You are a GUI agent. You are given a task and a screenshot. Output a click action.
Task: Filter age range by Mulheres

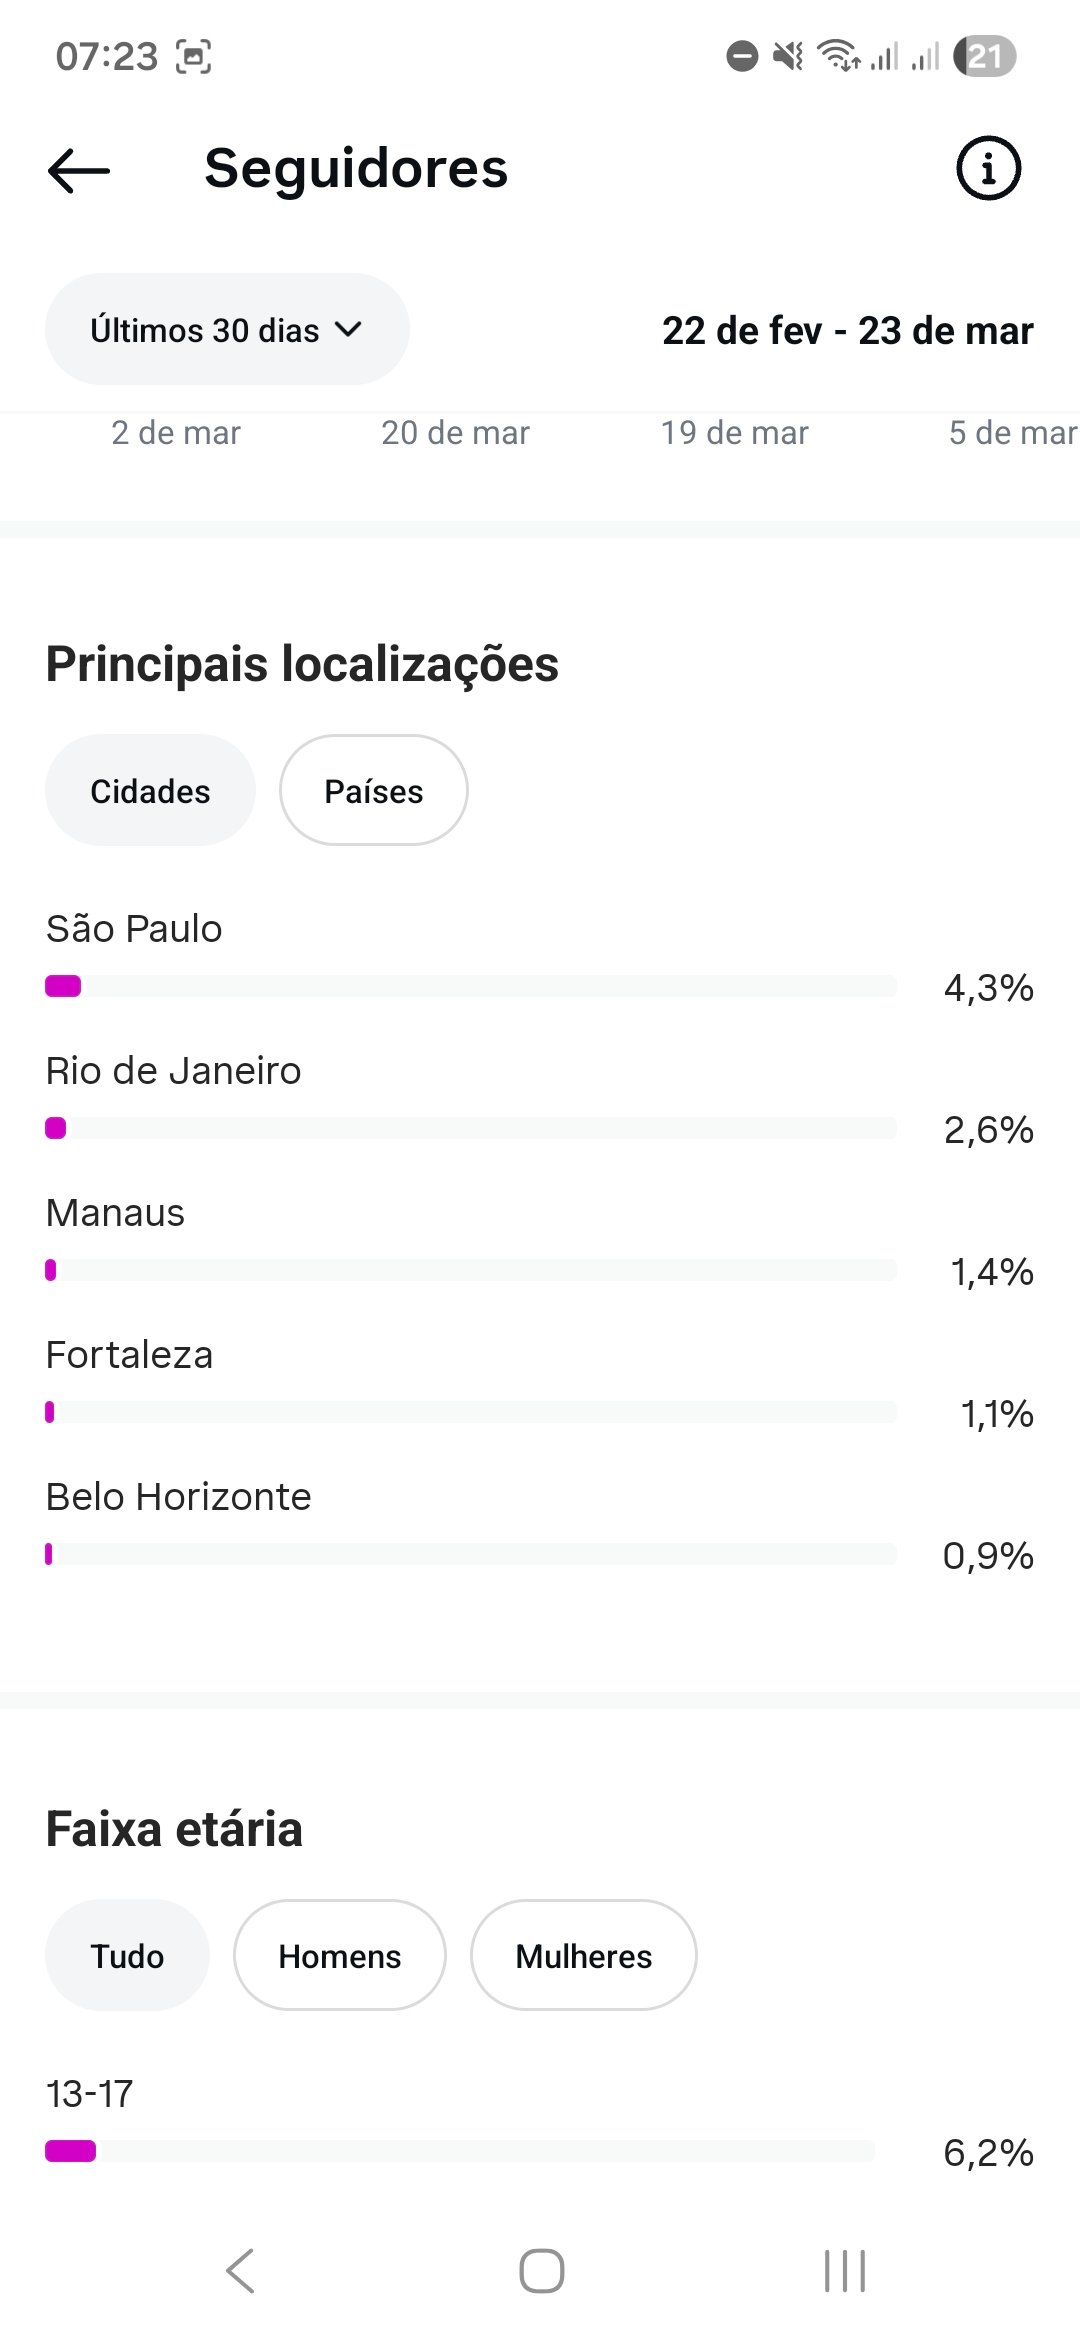pos(583,1956)
